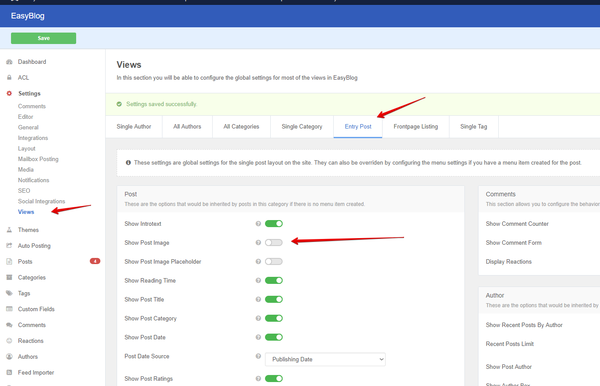The height and width of the screenshot is (386, 600).
Task: Open the Media settings link
Action: click(x=26, y=169)
